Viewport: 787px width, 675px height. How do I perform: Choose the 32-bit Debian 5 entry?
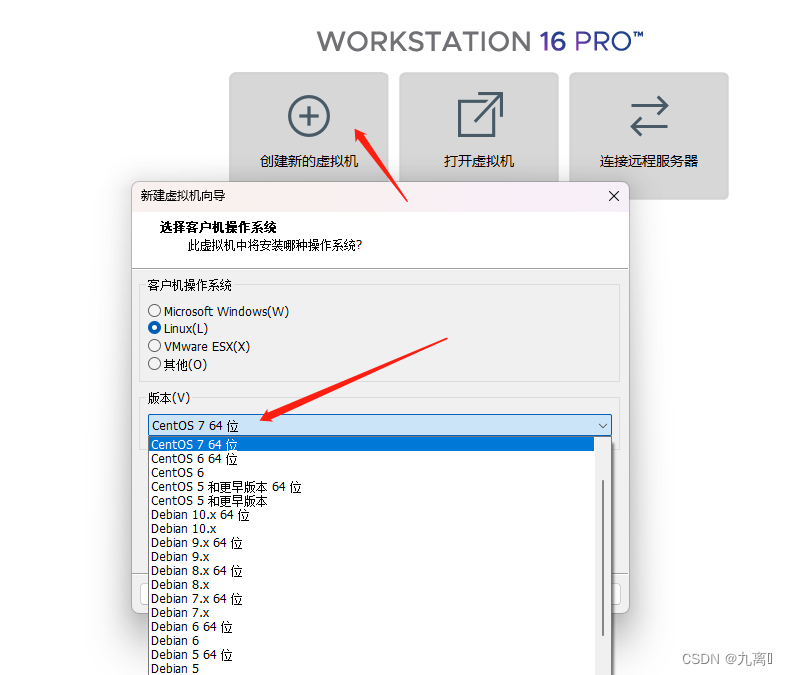(x=371, y=668)
